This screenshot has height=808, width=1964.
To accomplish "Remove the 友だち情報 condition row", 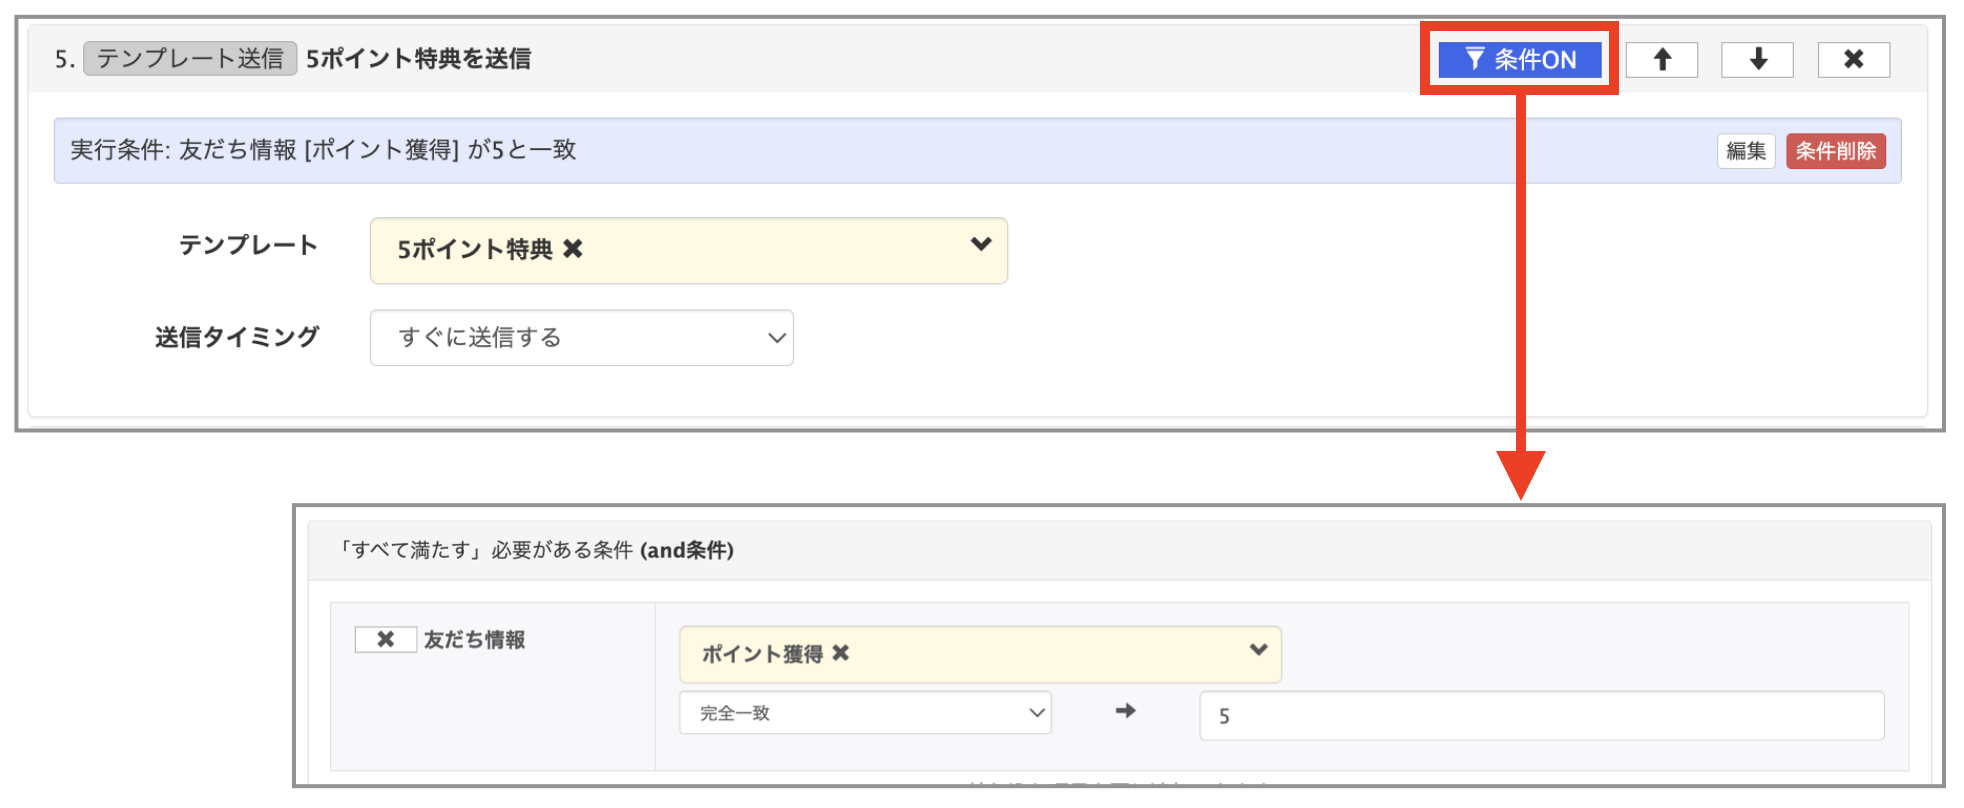I will click(x=385, y=640).
